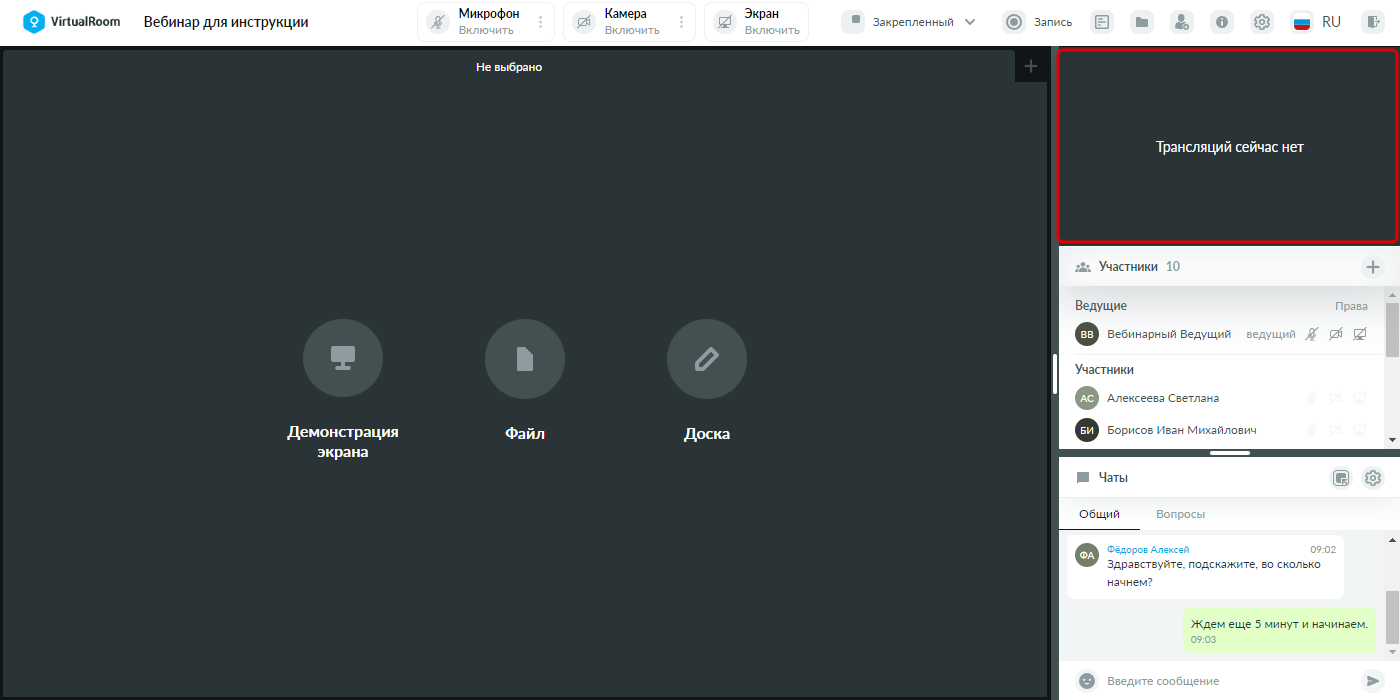Start recording with the Запись button

1038,22
